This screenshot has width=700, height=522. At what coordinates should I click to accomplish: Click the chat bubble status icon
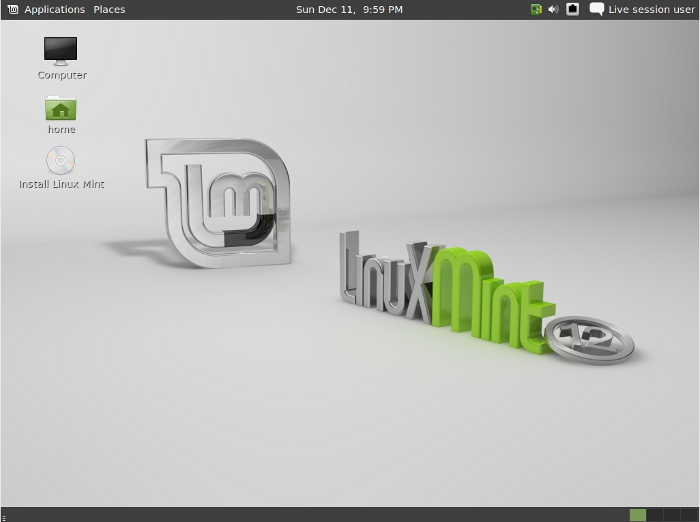coord(597,10)
